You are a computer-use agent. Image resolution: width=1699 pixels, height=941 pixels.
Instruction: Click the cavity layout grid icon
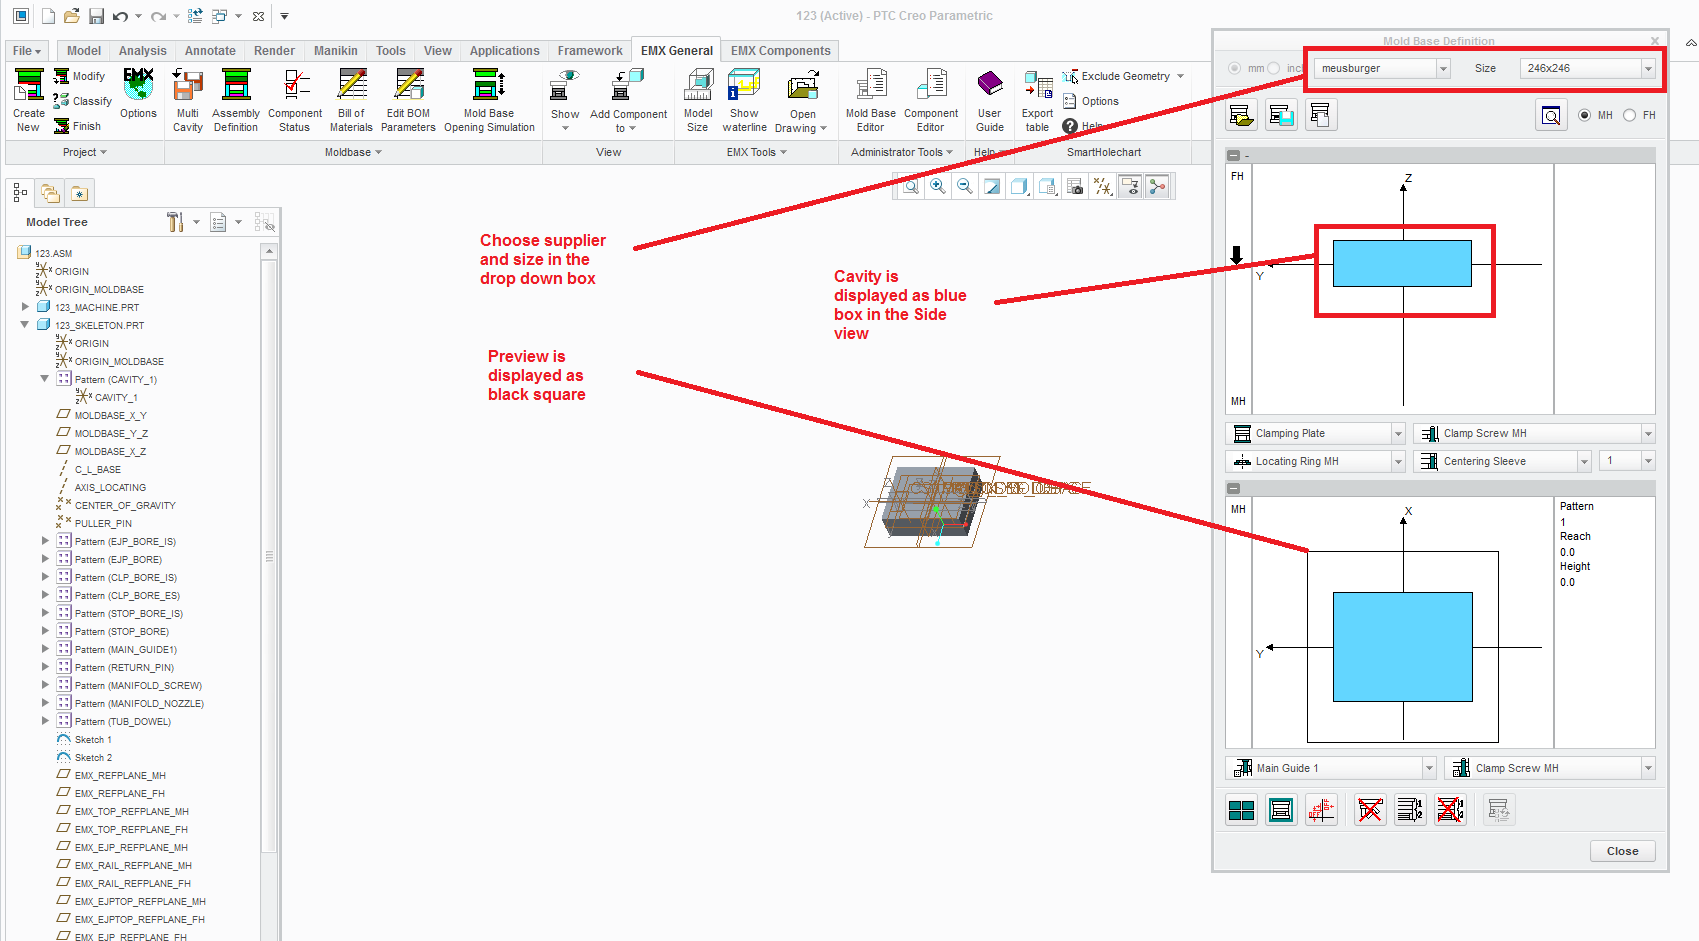coord(1242,810)
